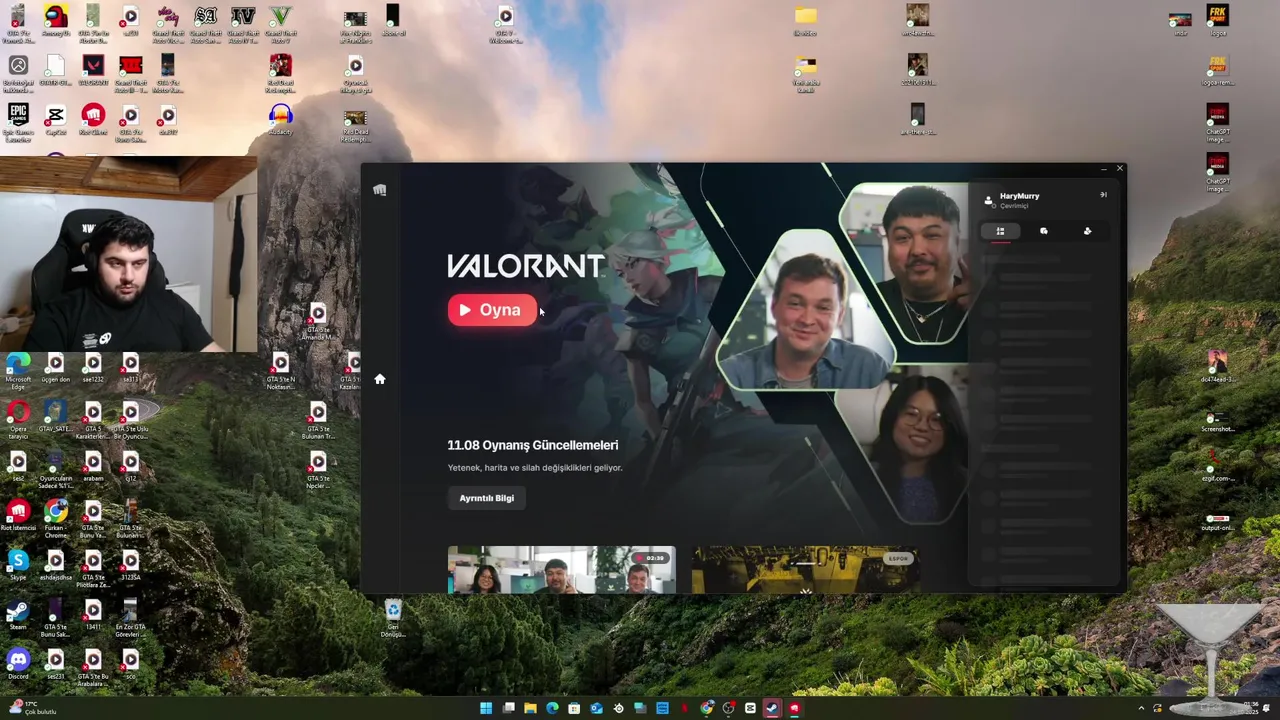1280x720 pixels.
Task: Open the Windows Start button on the taskbar
Action: (486, 708)
